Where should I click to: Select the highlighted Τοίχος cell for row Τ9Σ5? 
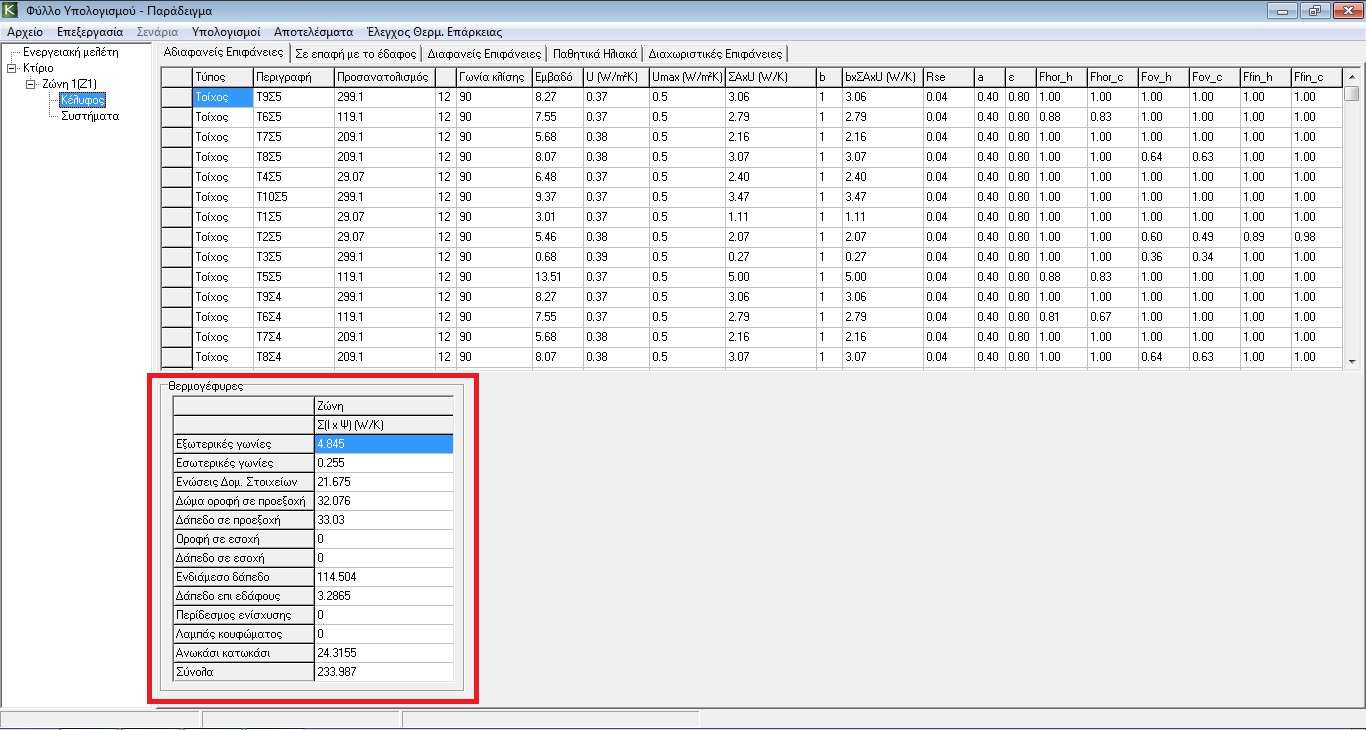click(222, 97)
